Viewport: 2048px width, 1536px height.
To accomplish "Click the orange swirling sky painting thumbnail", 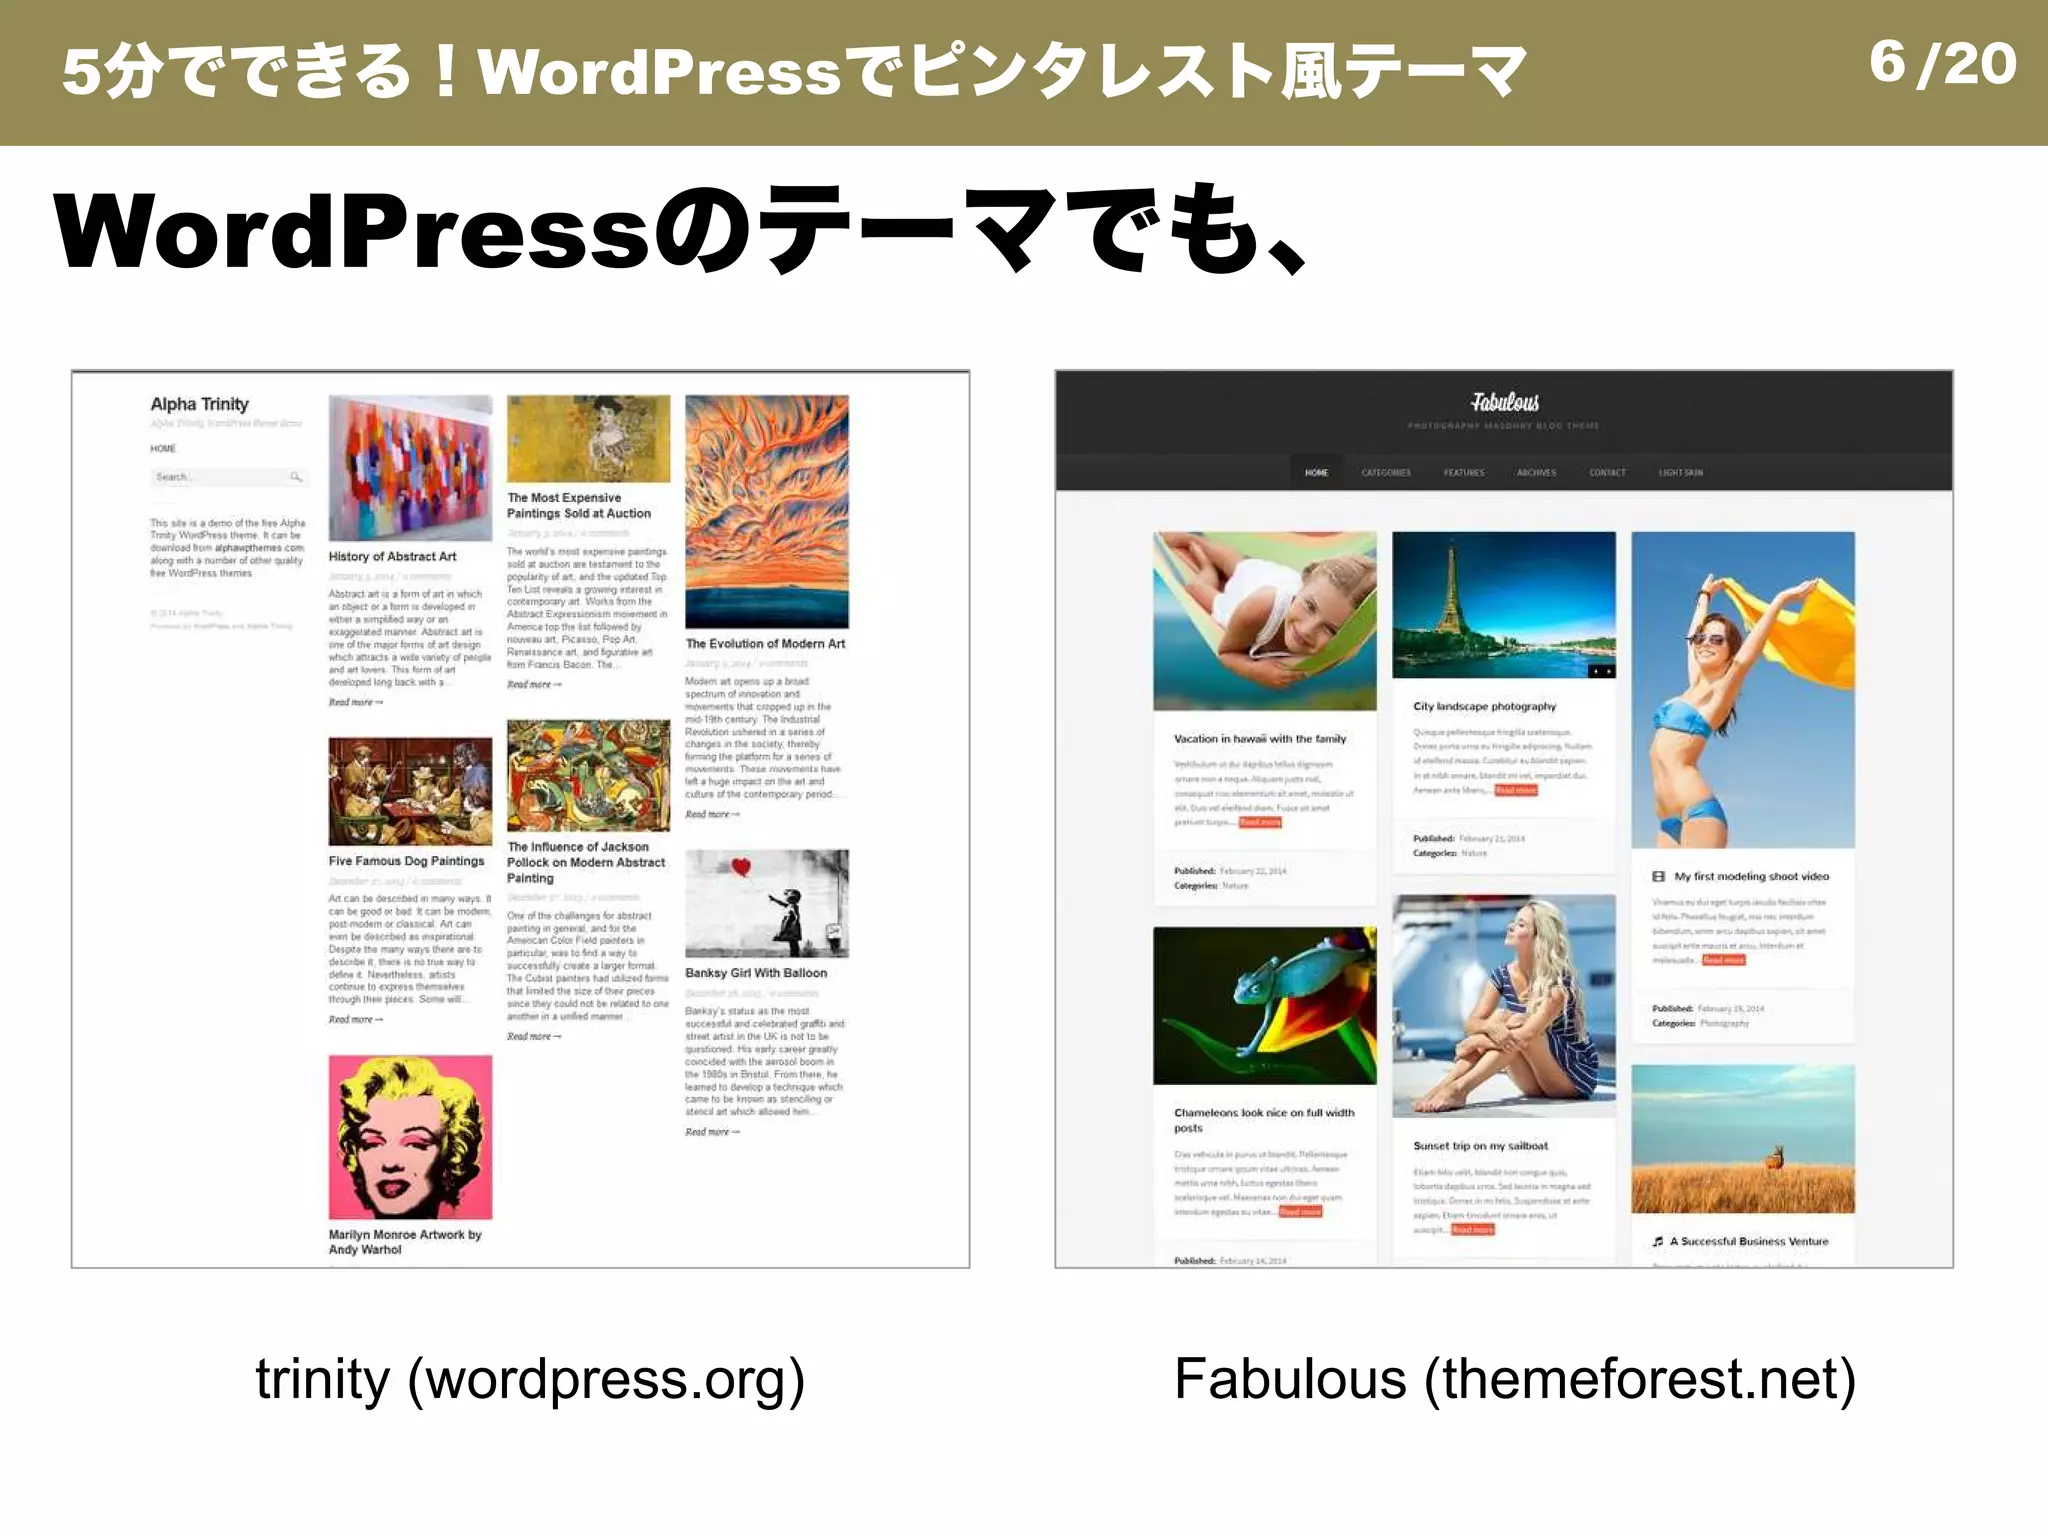I will click(766, 511).
